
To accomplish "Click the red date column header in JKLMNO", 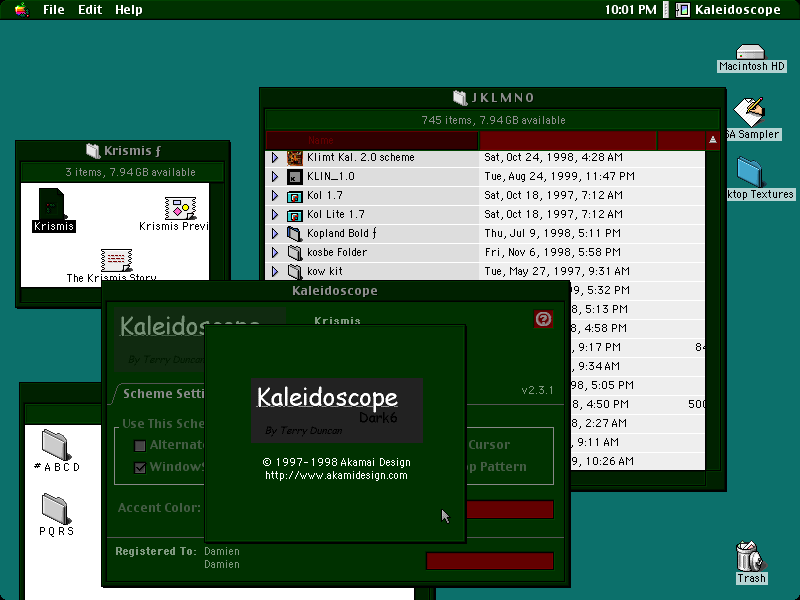I will (567, 140).
